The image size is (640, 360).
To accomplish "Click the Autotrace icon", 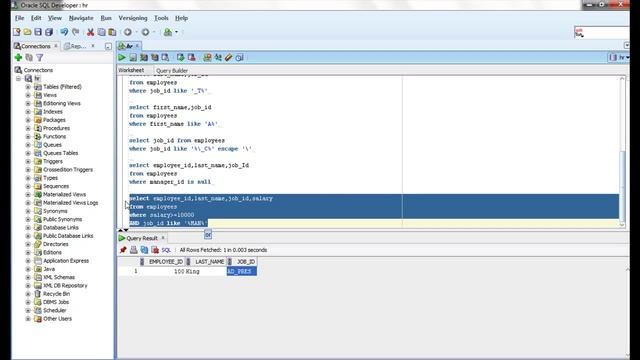I will click(x=155, y=58).
